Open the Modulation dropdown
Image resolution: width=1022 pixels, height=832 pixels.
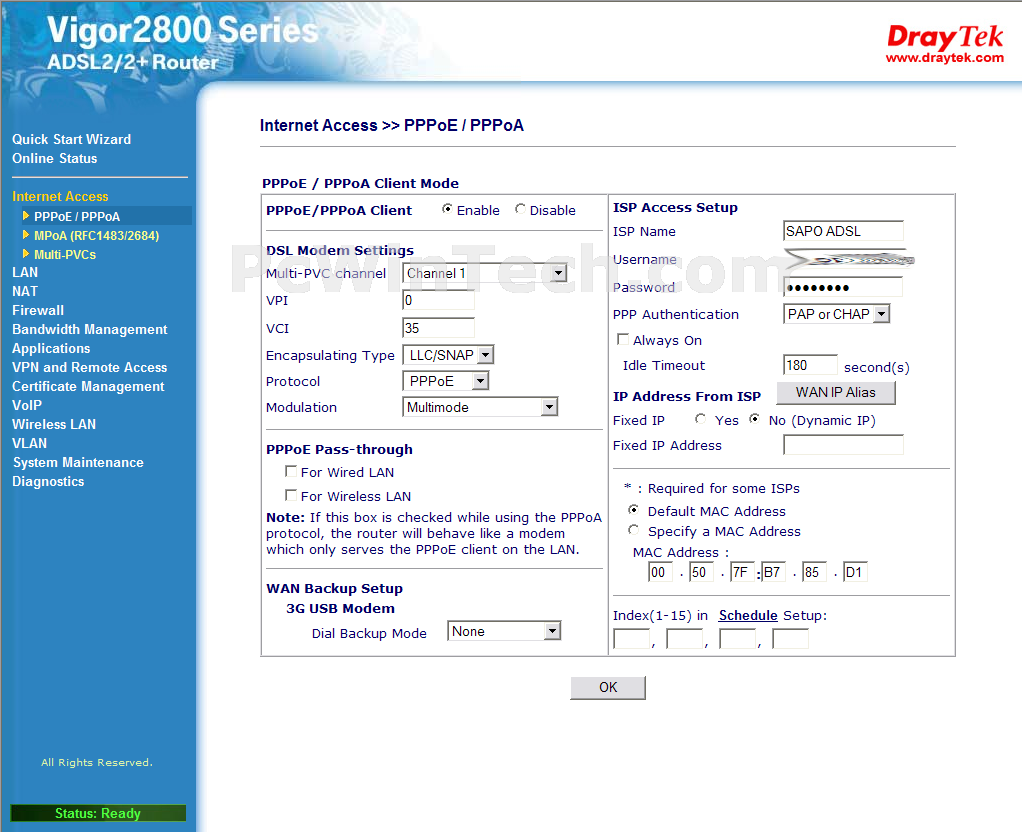[480, 407]
